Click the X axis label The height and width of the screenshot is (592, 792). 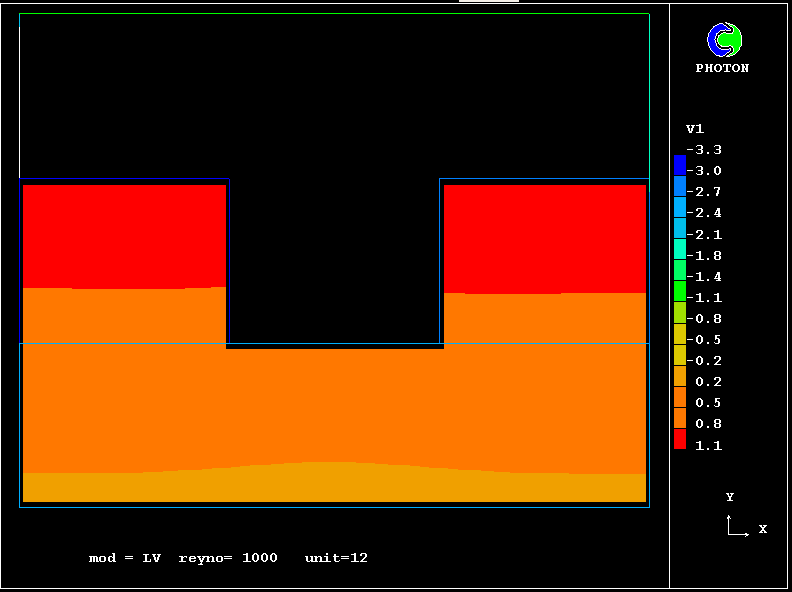click(x=763, y=529)
